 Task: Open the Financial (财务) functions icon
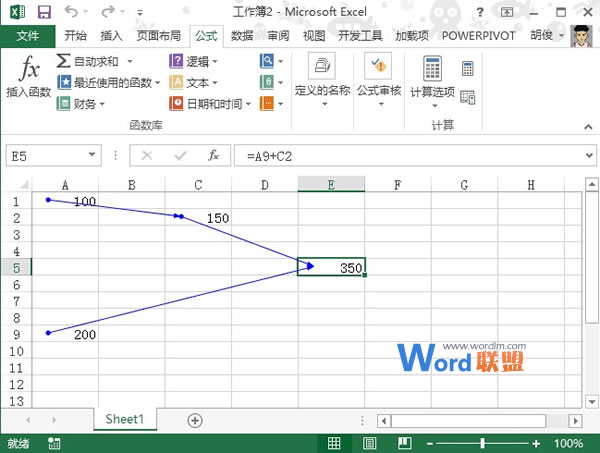click(x=63, y=103)
